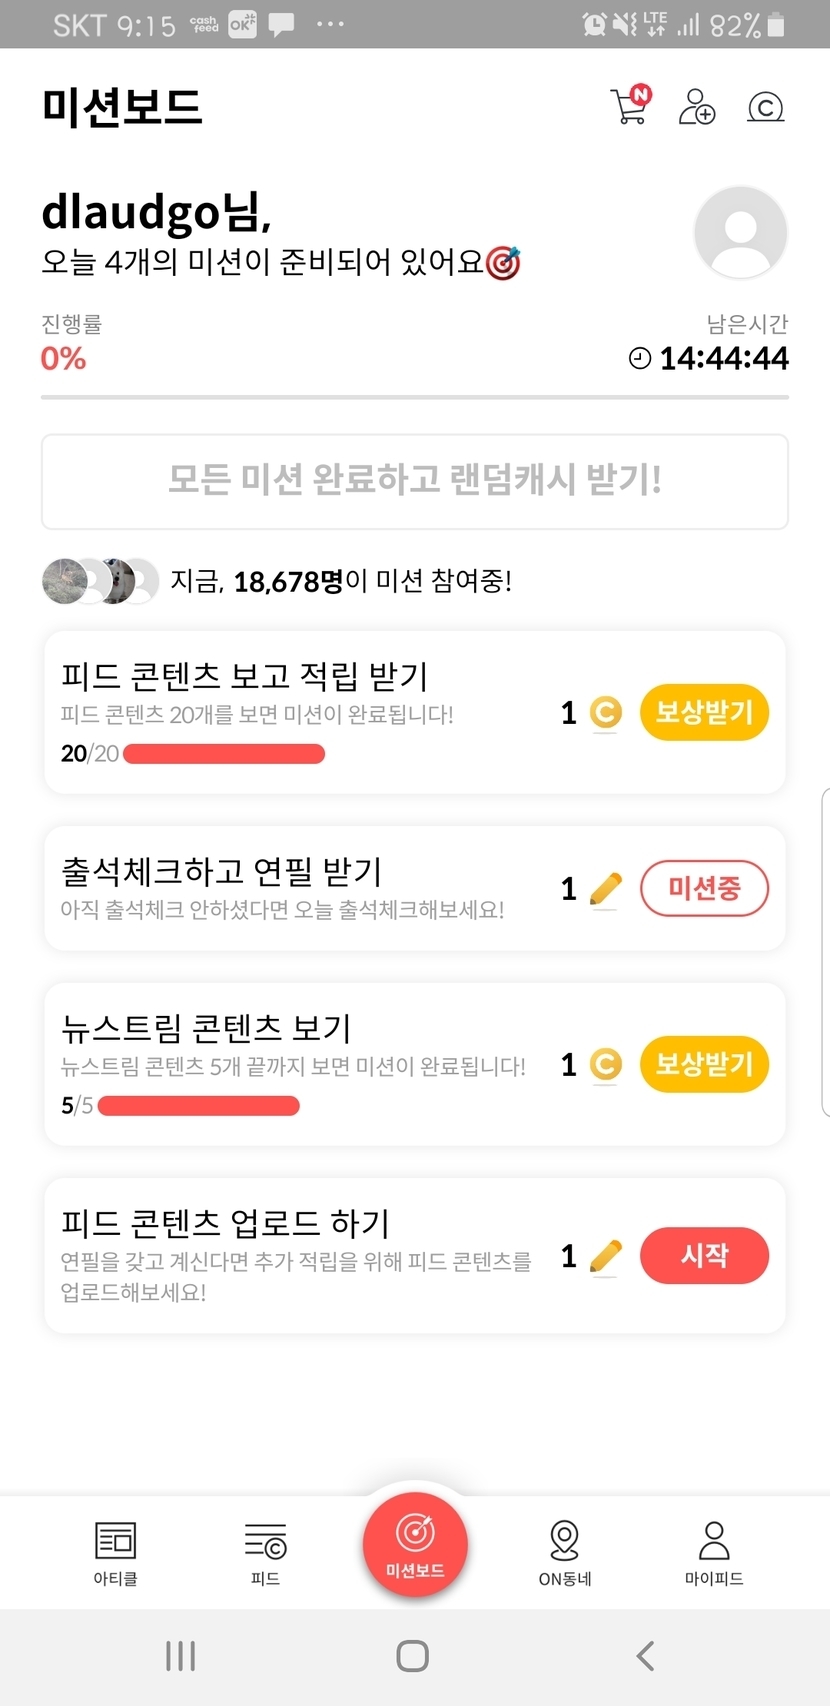
Task: Claim reward for 피드 콘텐츠 보고 적립 받기
Action: click(704, 712)
